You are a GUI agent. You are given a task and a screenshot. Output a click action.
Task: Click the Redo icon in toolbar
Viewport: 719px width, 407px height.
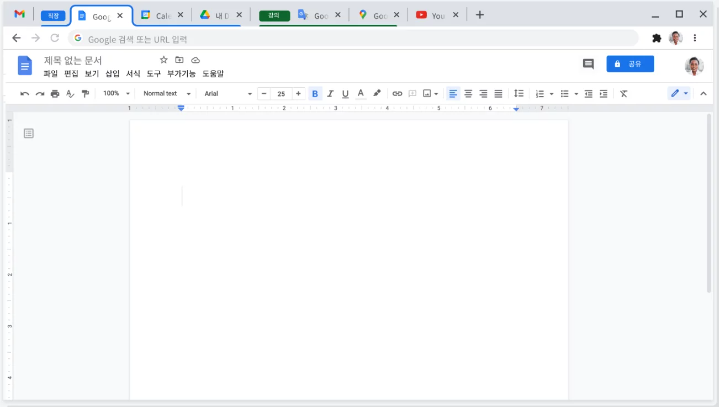[40, 94]
